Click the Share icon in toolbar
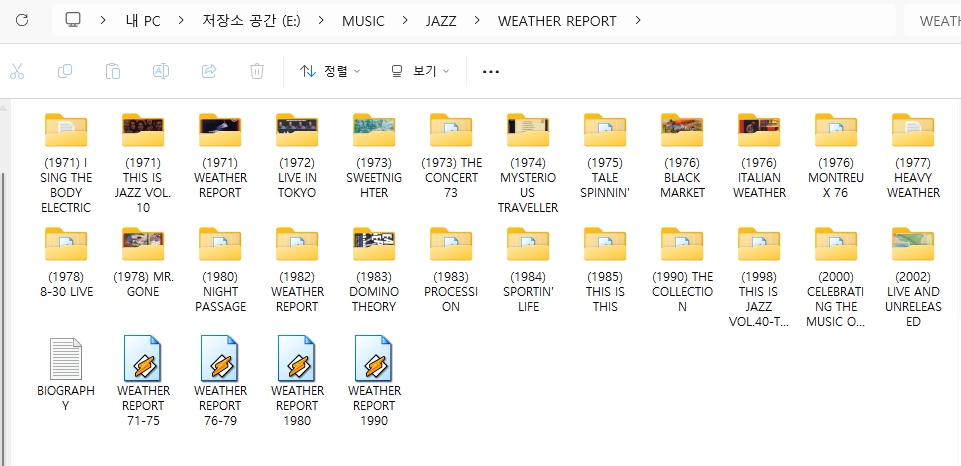 pyautogui.click(x=209, y=71)
